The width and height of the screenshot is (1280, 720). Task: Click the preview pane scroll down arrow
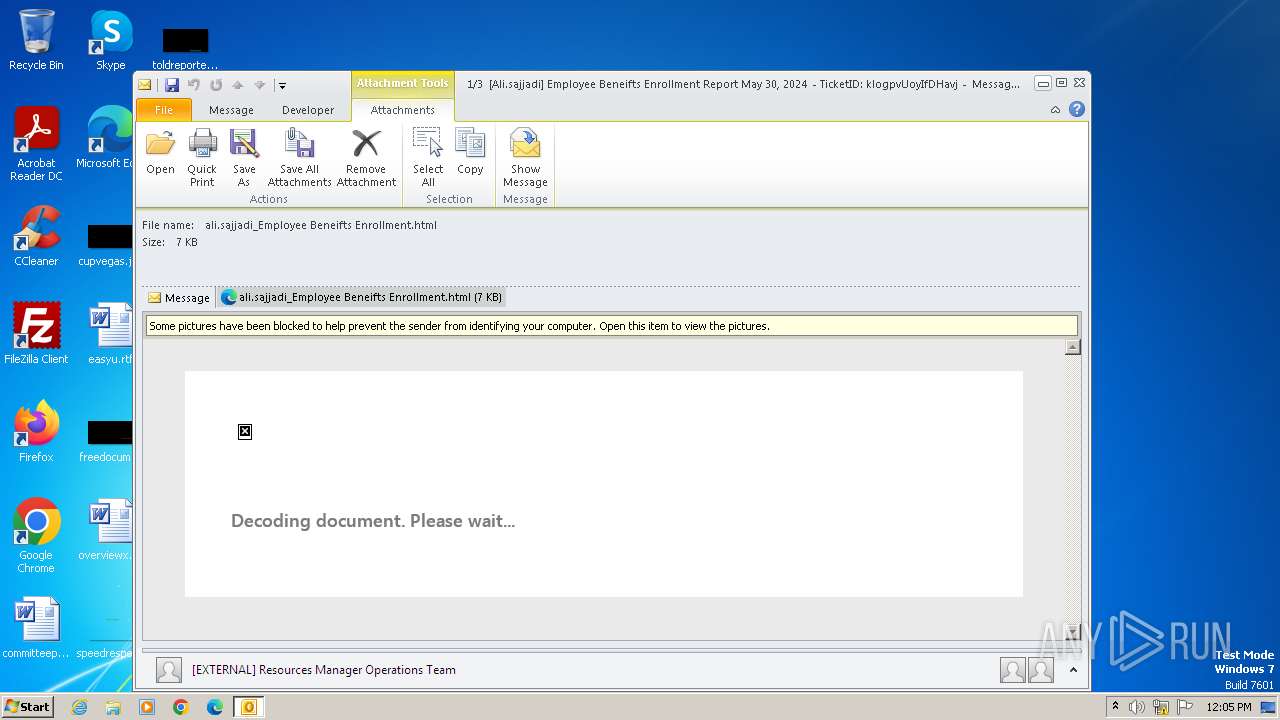pyautogui.click(x=1072, y=632)
